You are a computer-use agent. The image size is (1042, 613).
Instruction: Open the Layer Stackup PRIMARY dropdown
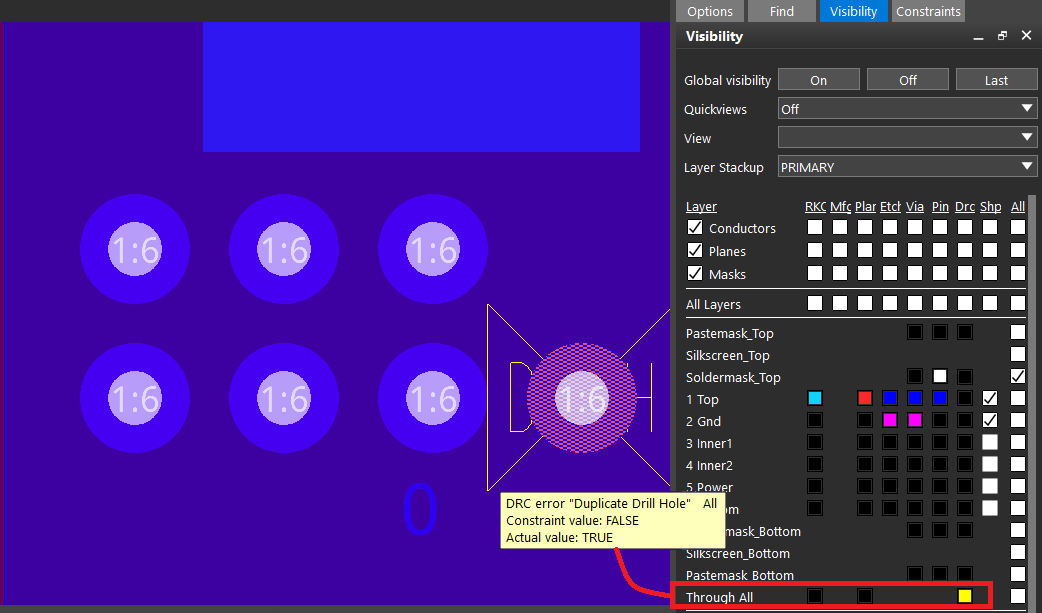coord(907,167)
